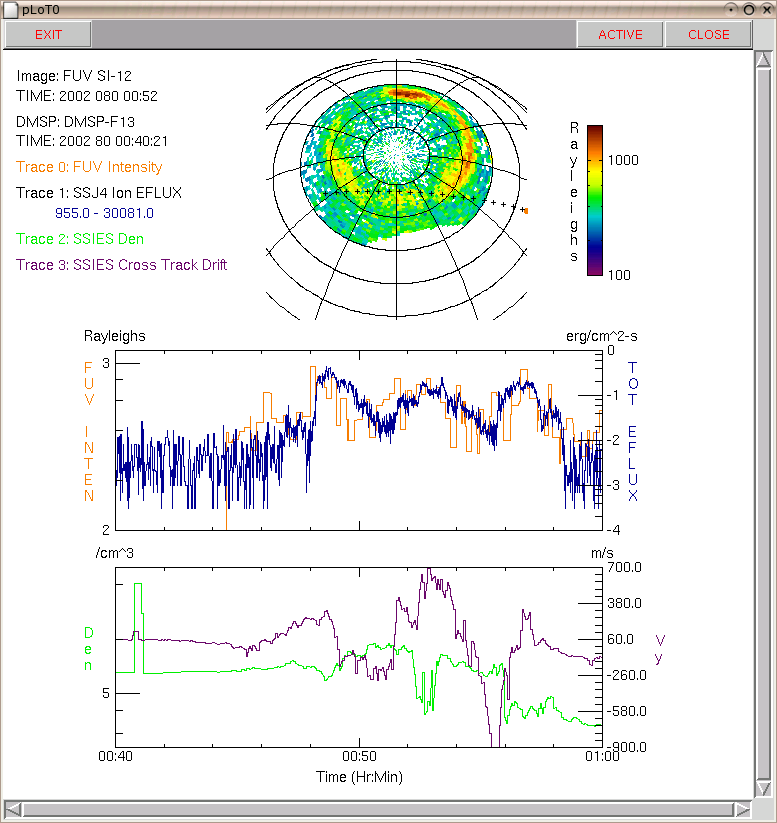Click the vertical scrollbar down arrow
This screenshot has height=823, width=777.
click(x=763, y=788)
